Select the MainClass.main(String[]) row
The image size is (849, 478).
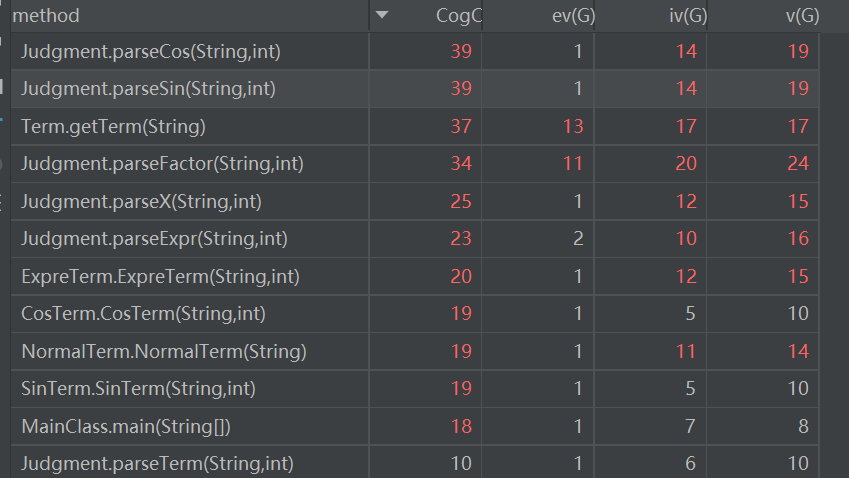click(415, 426)
